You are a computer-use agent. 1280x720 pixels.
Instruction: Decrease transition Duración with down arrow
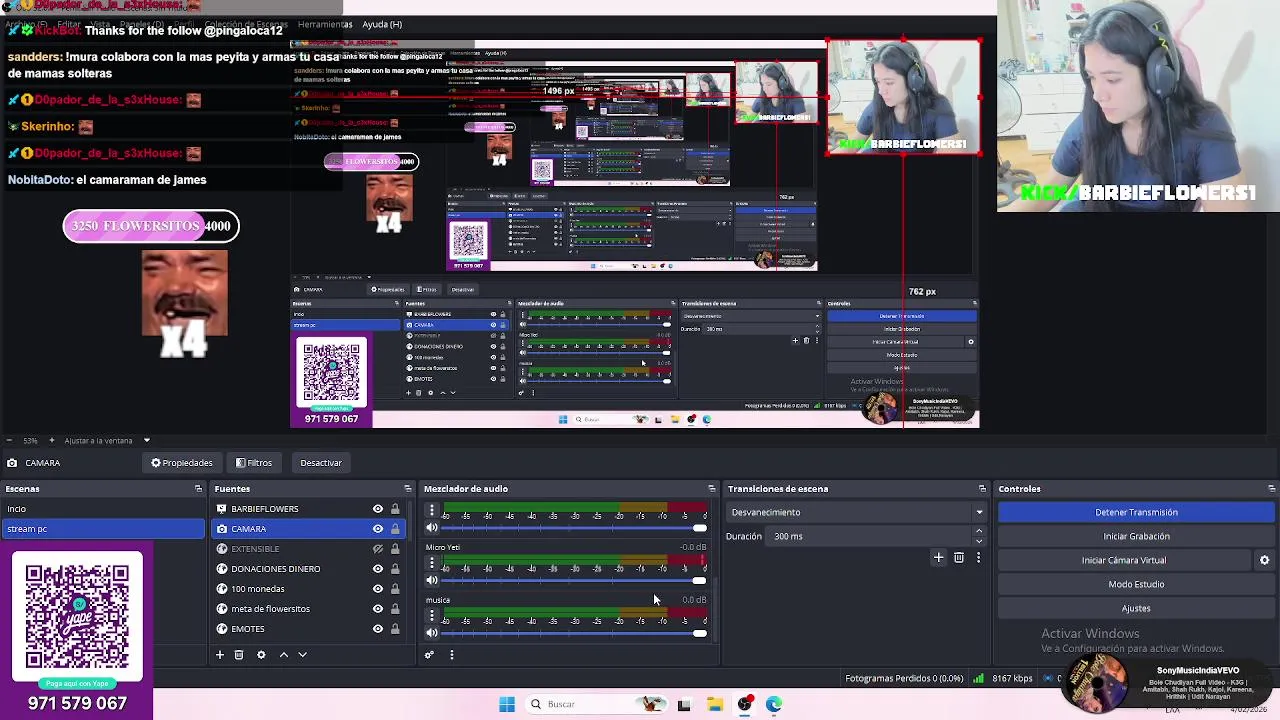[979, 541]
